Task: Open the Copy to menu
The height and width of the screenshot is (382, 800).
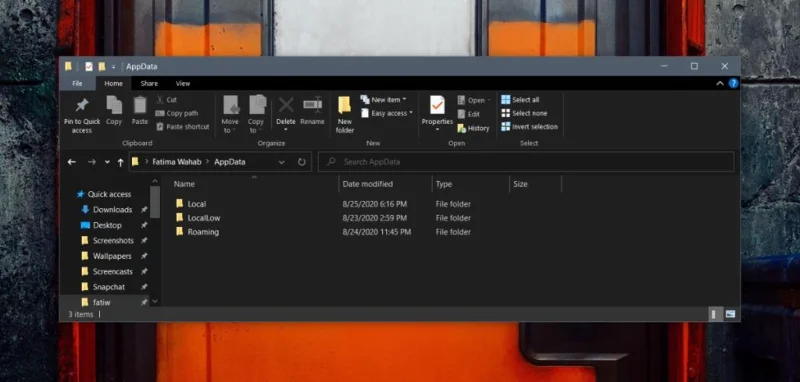Action: [256, 114]
